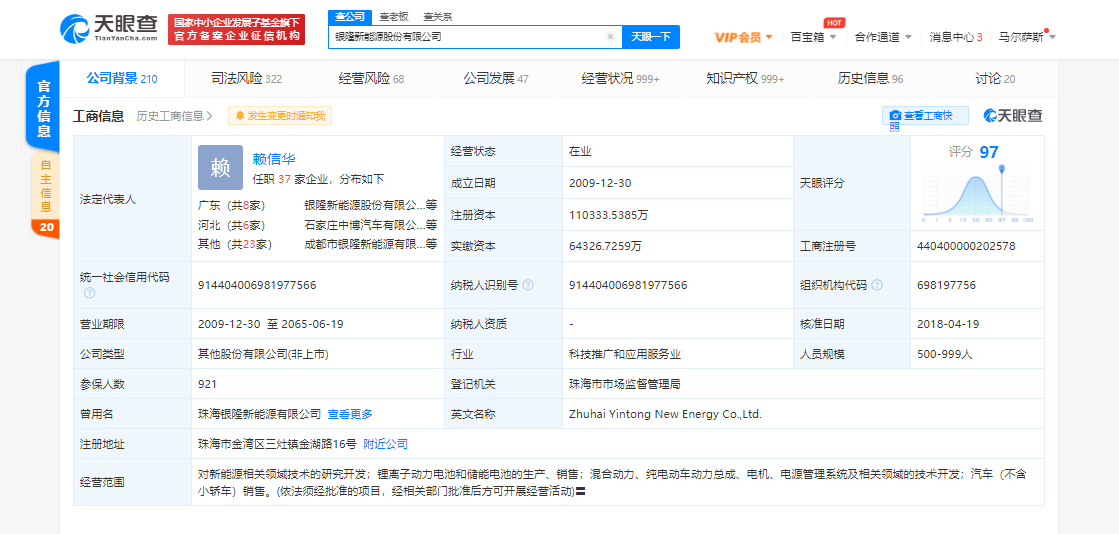Click the camera icon in 查看工商快照
Screen dimensions: 1119x534
pos(895,116)
